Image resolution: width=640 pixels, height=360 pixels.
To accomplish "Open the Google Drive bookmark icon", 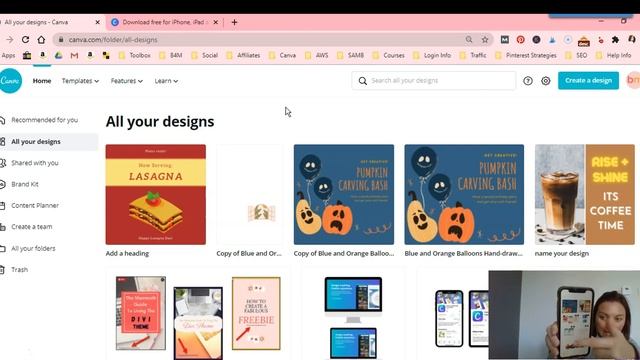I will tap(58, 55).
